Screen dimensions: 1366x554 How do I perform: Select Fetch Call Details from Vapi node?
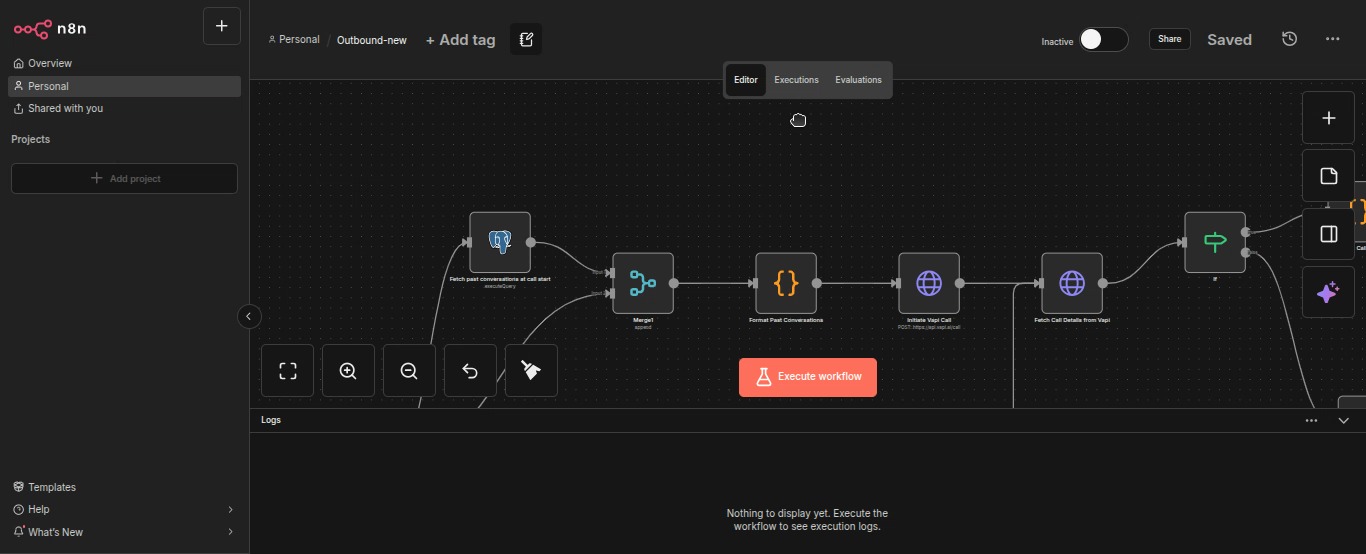[1072, 283]
